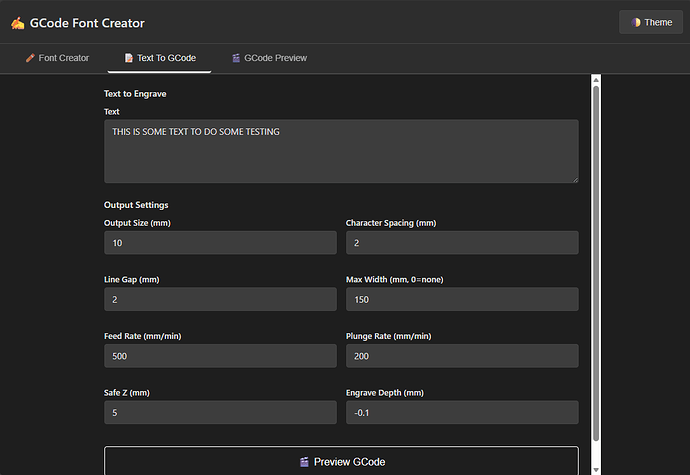The height and width of the screenshot is (475, 690).
Task: Select the Line Gap input field
Action: [x=220, y=299]
